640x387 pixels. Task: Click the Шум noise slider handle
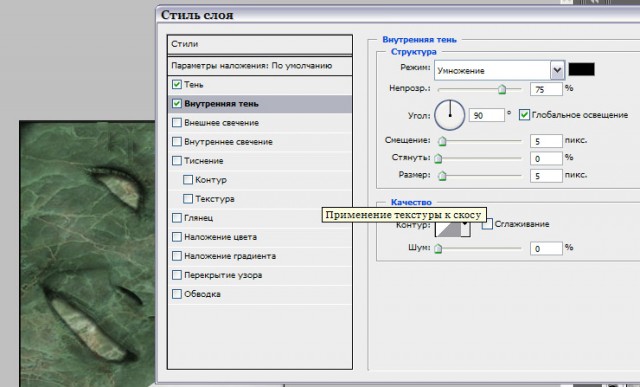[438, 248]
